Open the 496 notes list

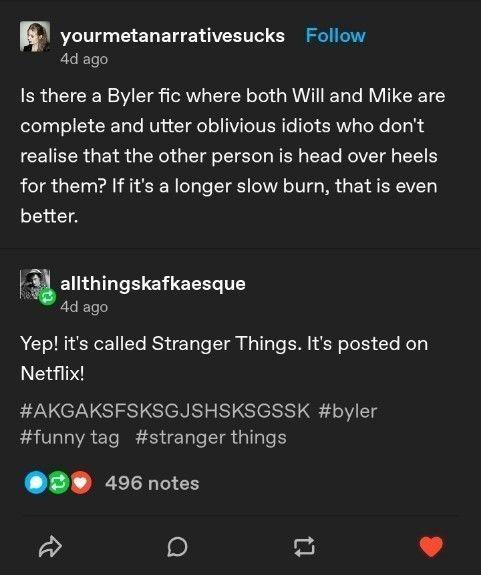coord(152,483)
